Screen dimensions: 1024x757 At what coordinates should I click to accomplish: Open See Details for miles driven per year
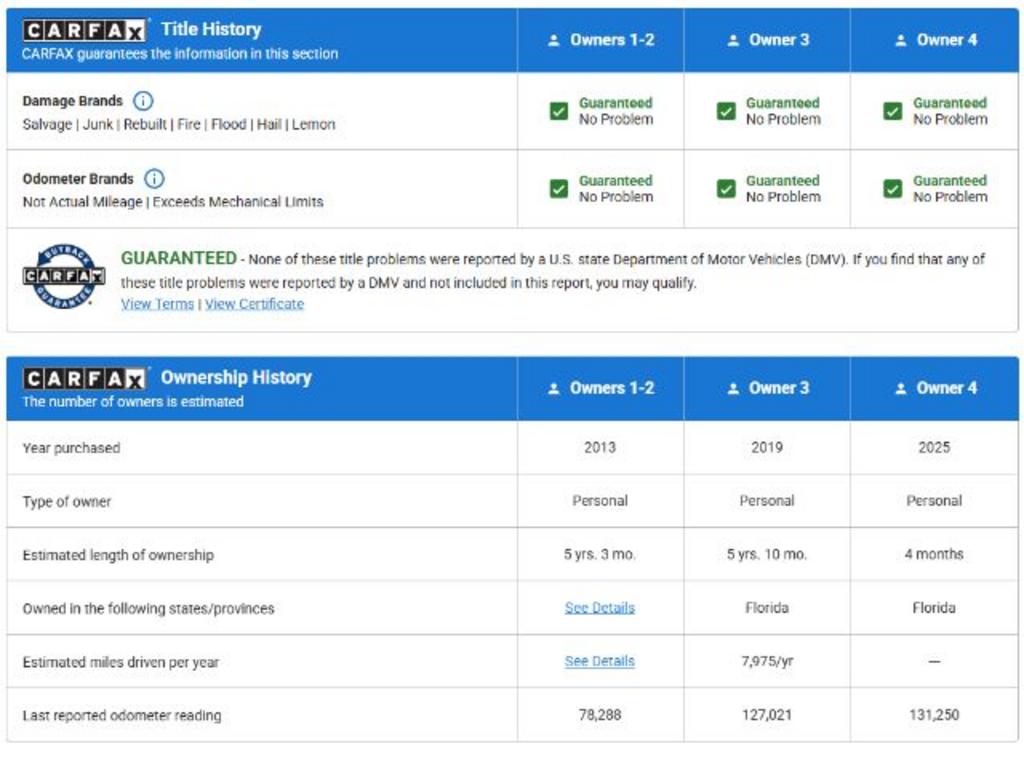[600, 662]
